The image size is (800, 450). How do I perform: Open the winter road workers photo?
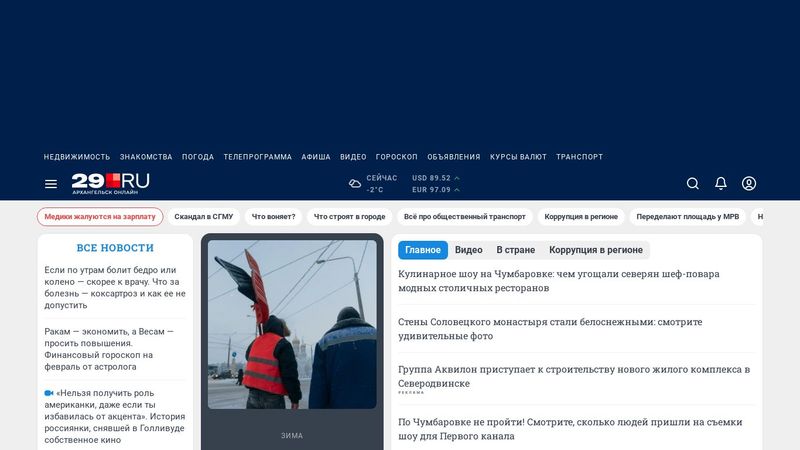(292, 324)
